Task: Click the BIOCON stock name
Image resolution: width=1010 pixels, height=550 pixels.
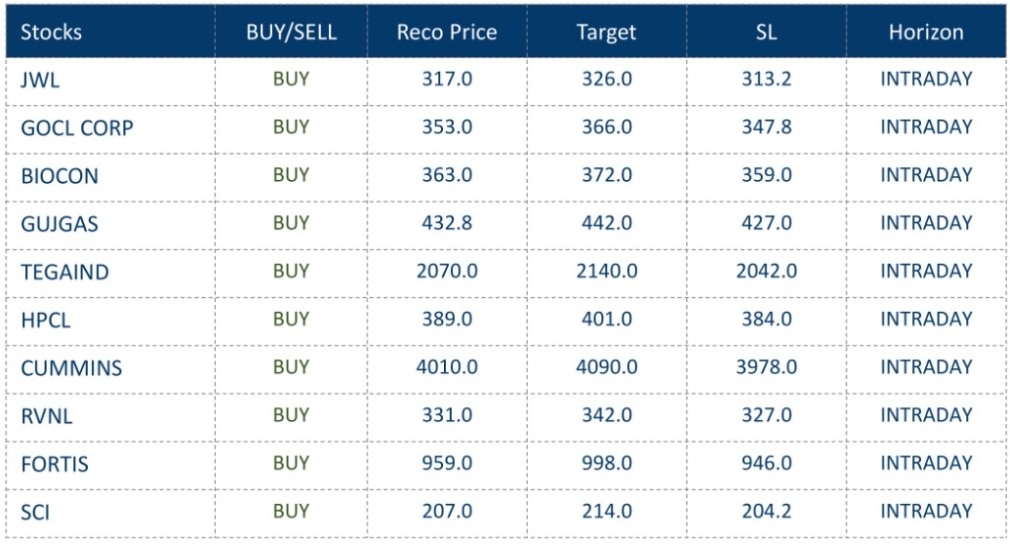Action: click(60, 176)
